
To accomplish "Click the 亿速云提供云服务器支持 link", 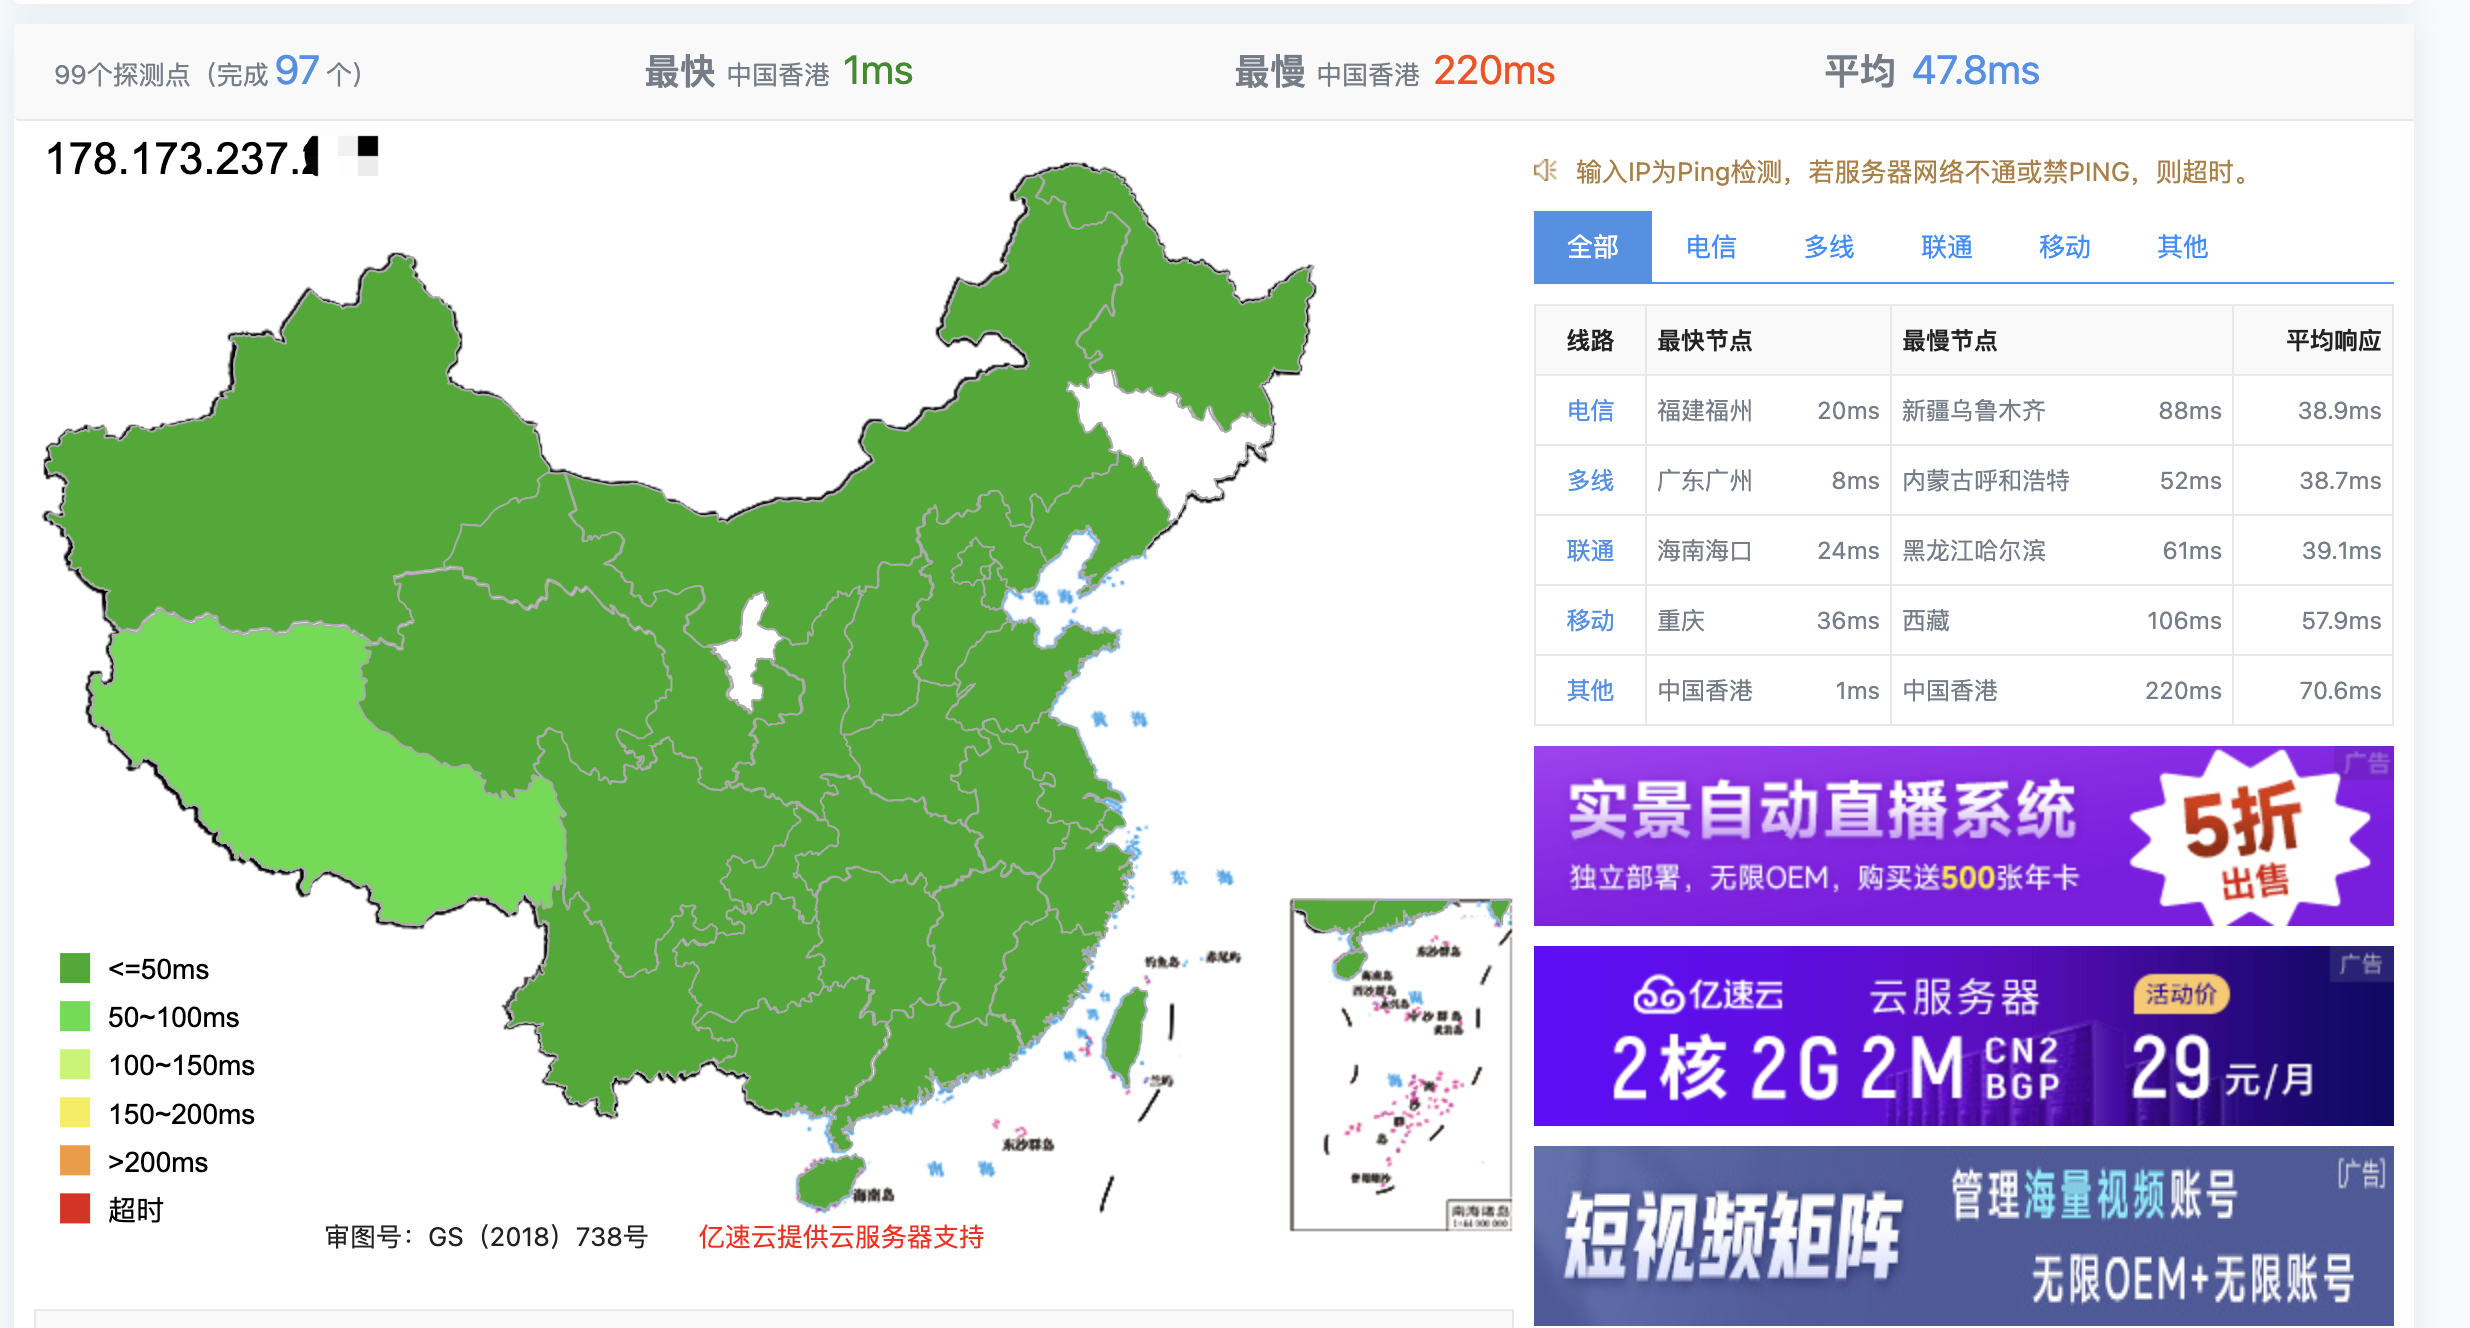I will tap(841, 1237).
